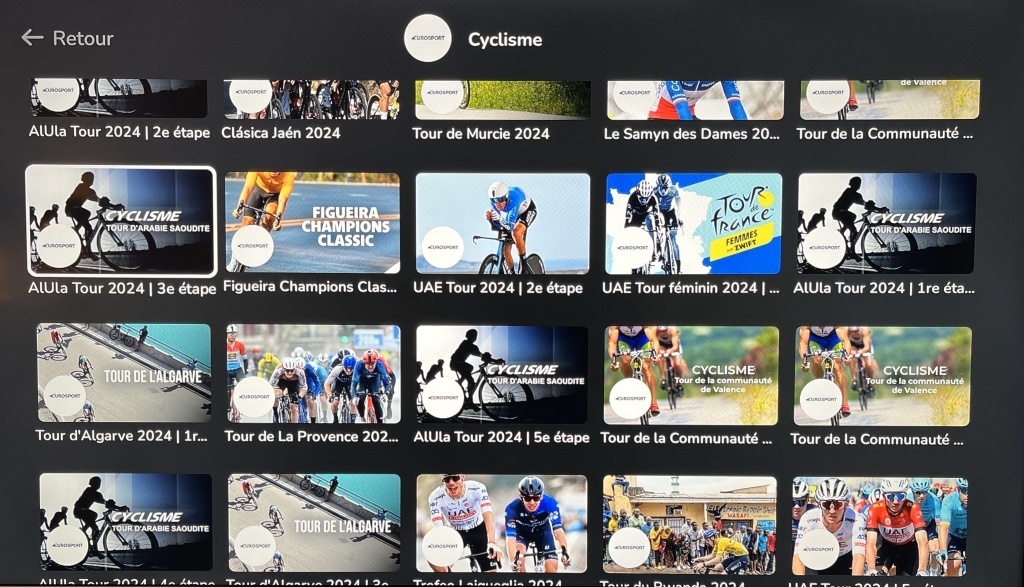The height and width of the screenshot is (587, 1024).
Task: Click Eurosport badge on Figueira Champions thumbnail
Action: point(253,246)
